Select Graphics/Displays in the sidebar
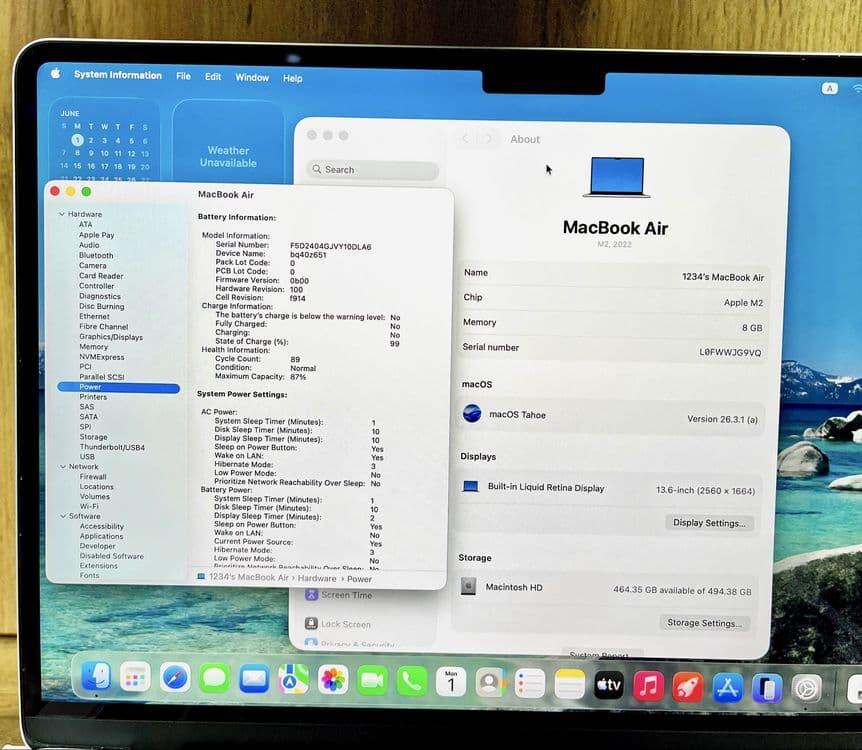 tap(111, 337)
